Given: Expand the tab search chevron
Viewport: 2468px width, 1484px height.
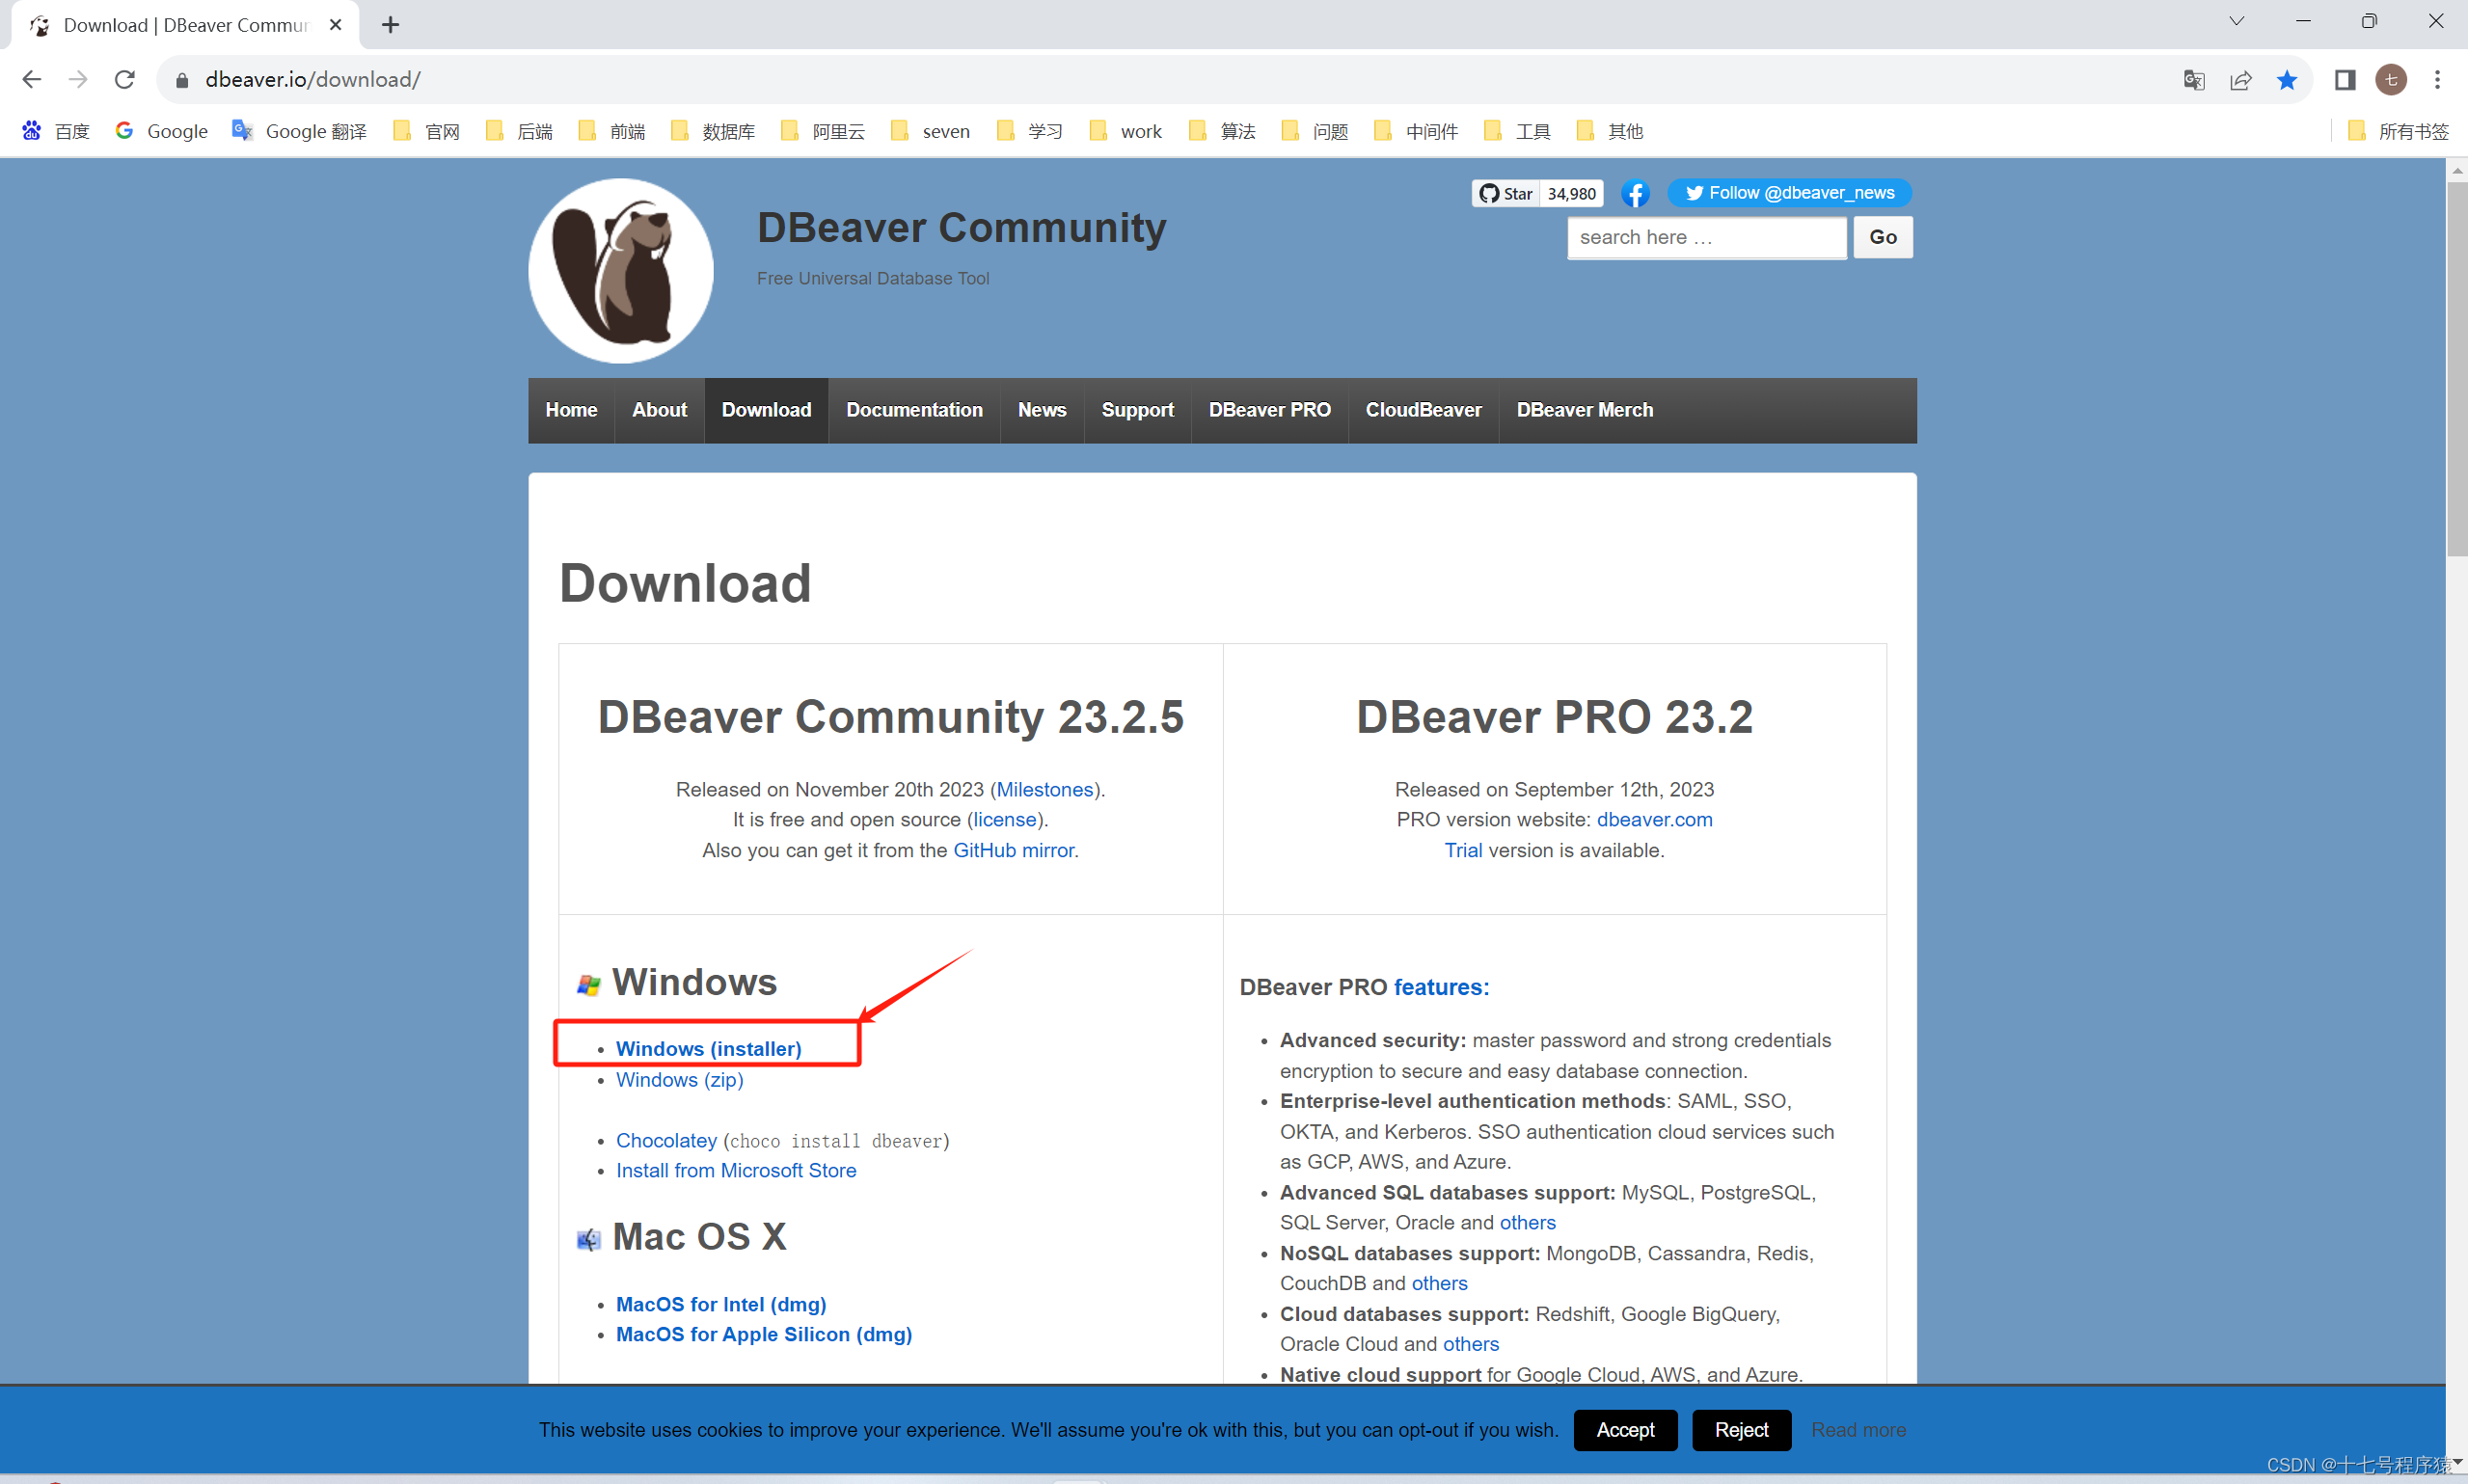Looking at the screenshot, I should coord(2237,22).
